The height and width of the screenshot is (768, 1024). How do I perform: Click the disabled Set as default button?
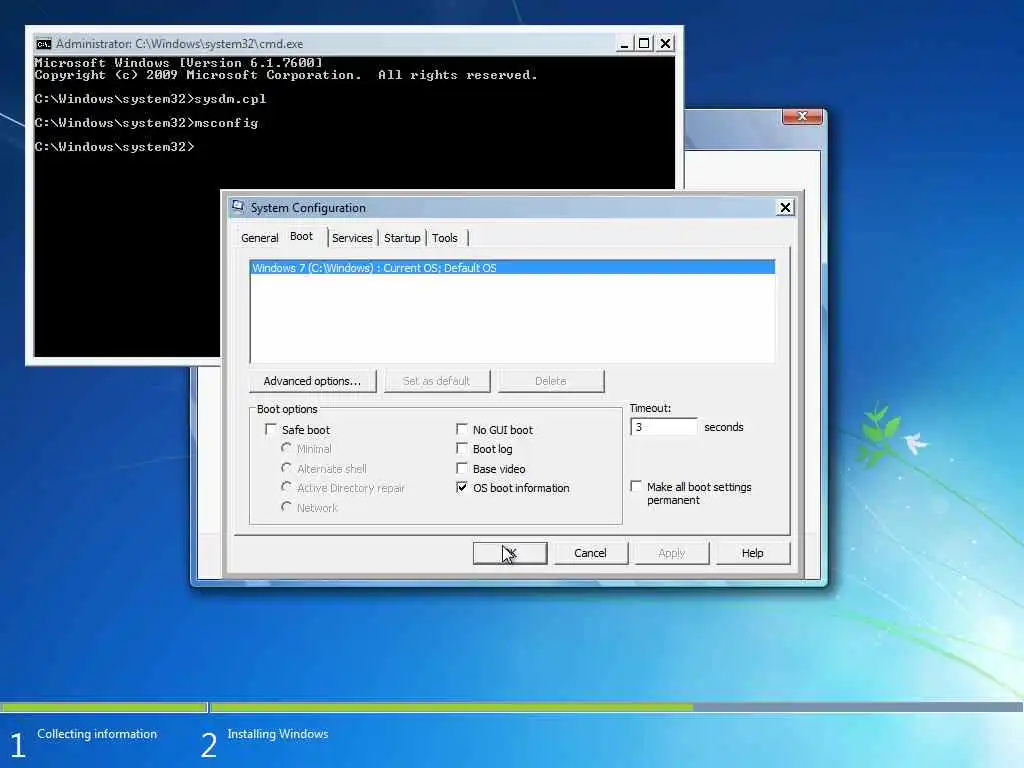point(436,381)
